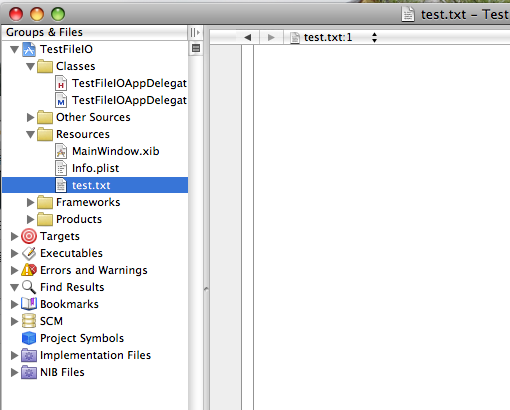The image size is (510, 410).
Task: Click the red Targets bullseye icon
Action: click(29, 236)
